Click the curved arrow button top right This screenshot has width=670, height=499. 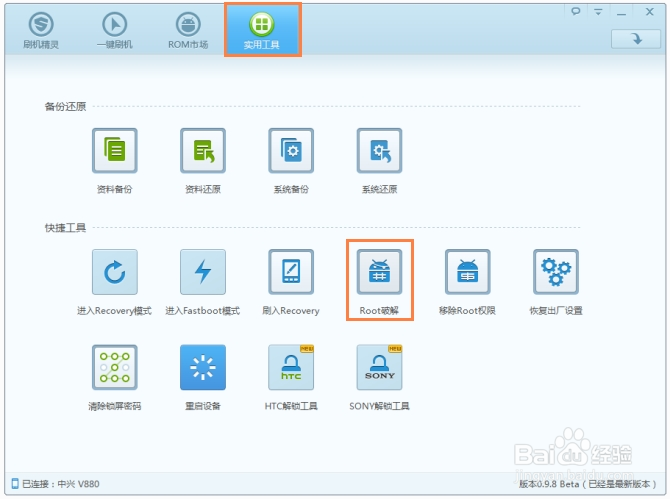[636, 39]
